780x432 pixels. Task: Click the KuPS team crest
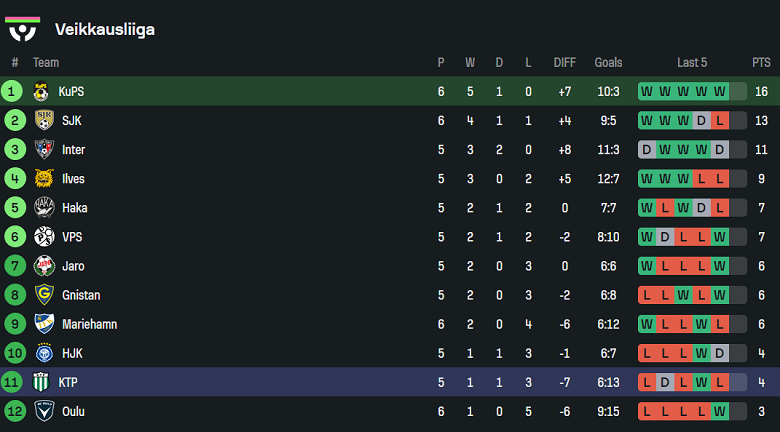(x=42, y=91)
